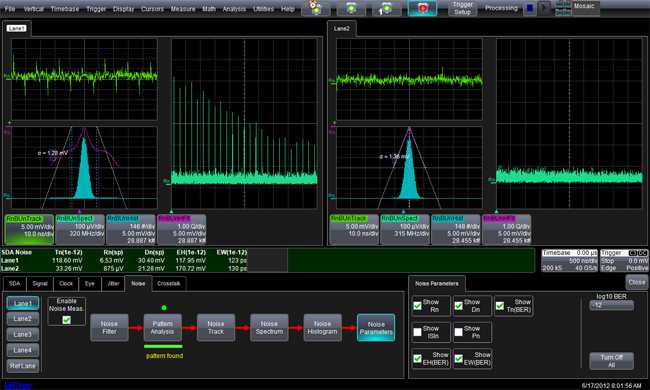Click the arrow icon beside Processing

point(545,8)
